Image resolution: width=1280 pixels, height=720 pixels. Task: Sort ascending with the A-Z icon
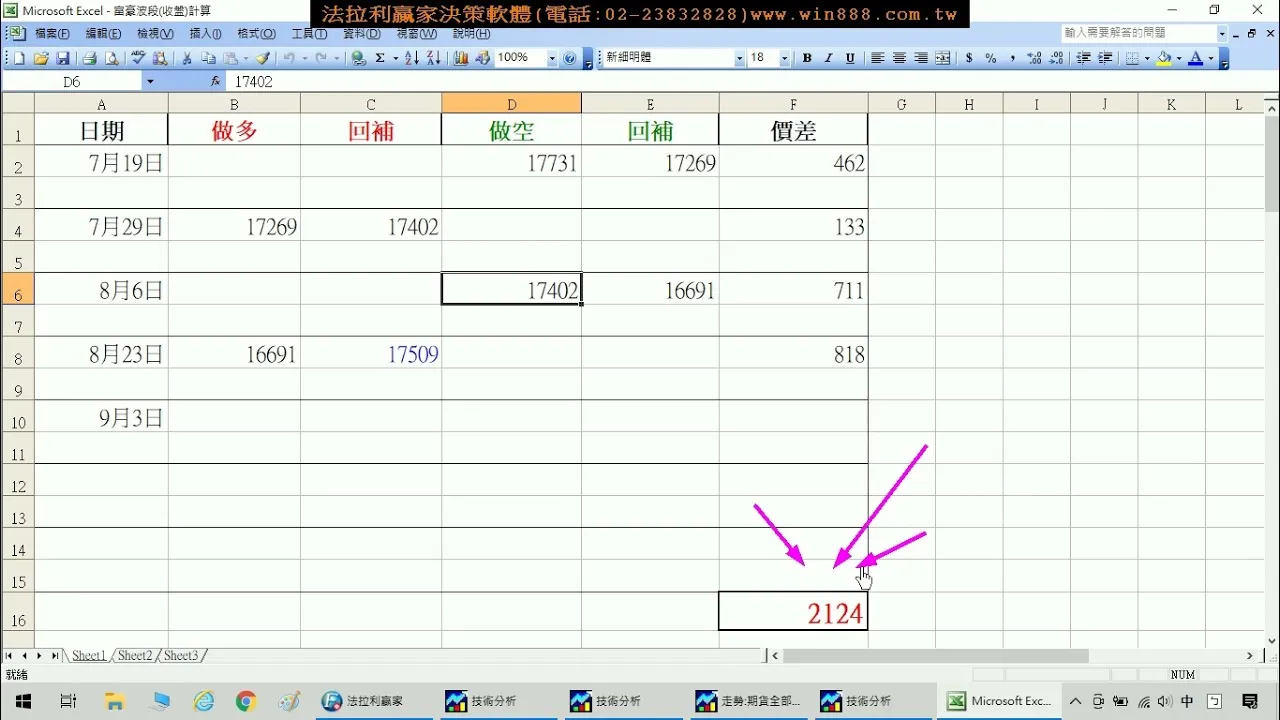coord(412,58)
